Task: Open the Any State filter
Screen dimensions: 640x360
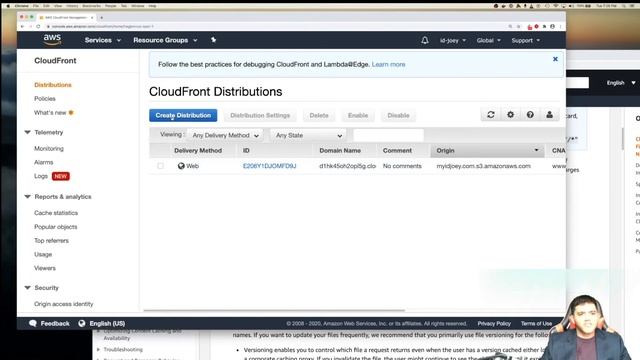Action: (308, 135)
